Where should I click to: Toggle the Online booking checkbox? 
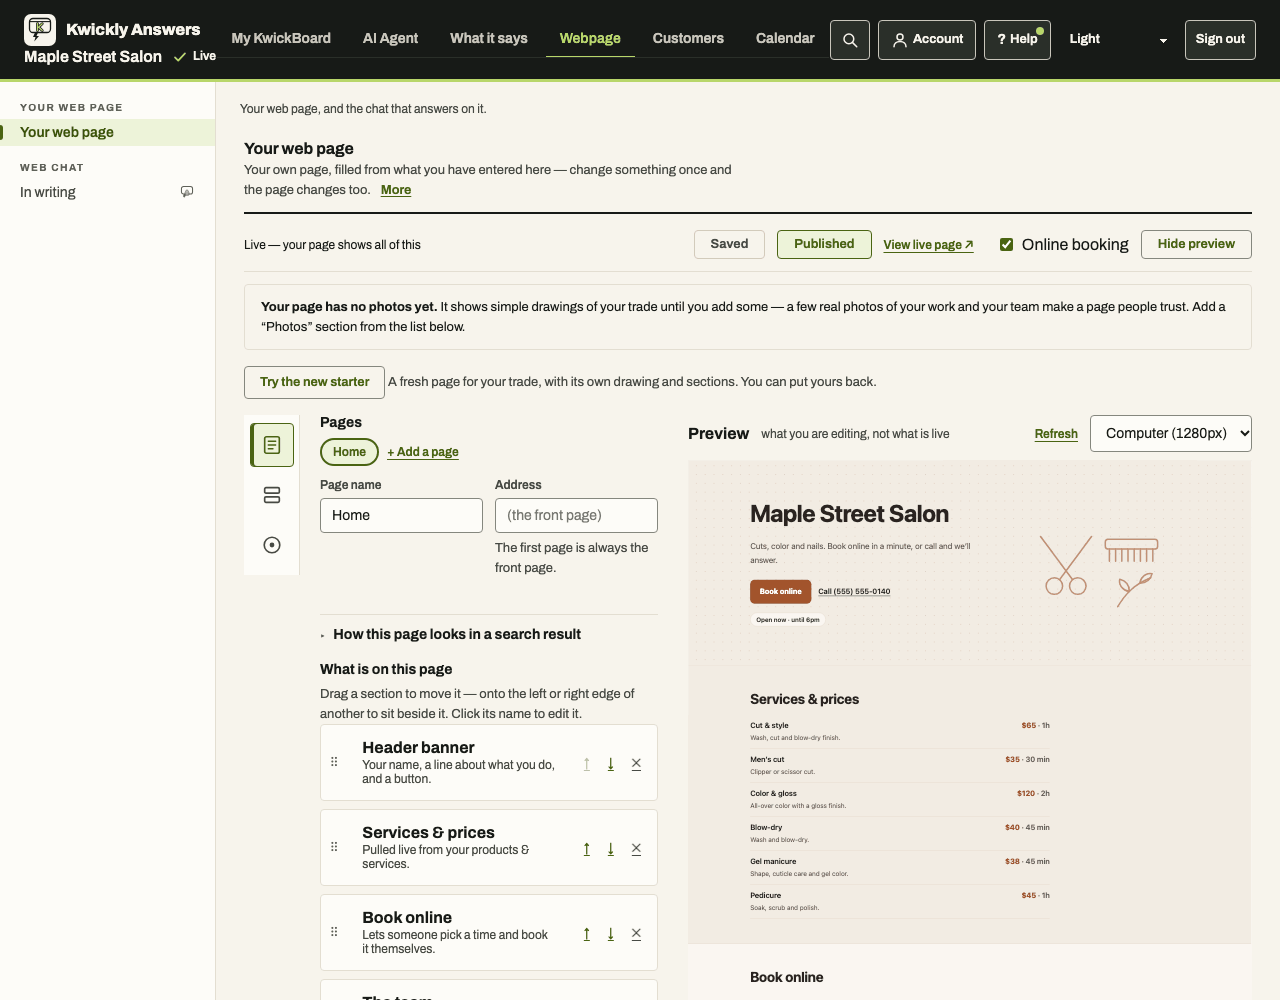(x=1007, y=245)
